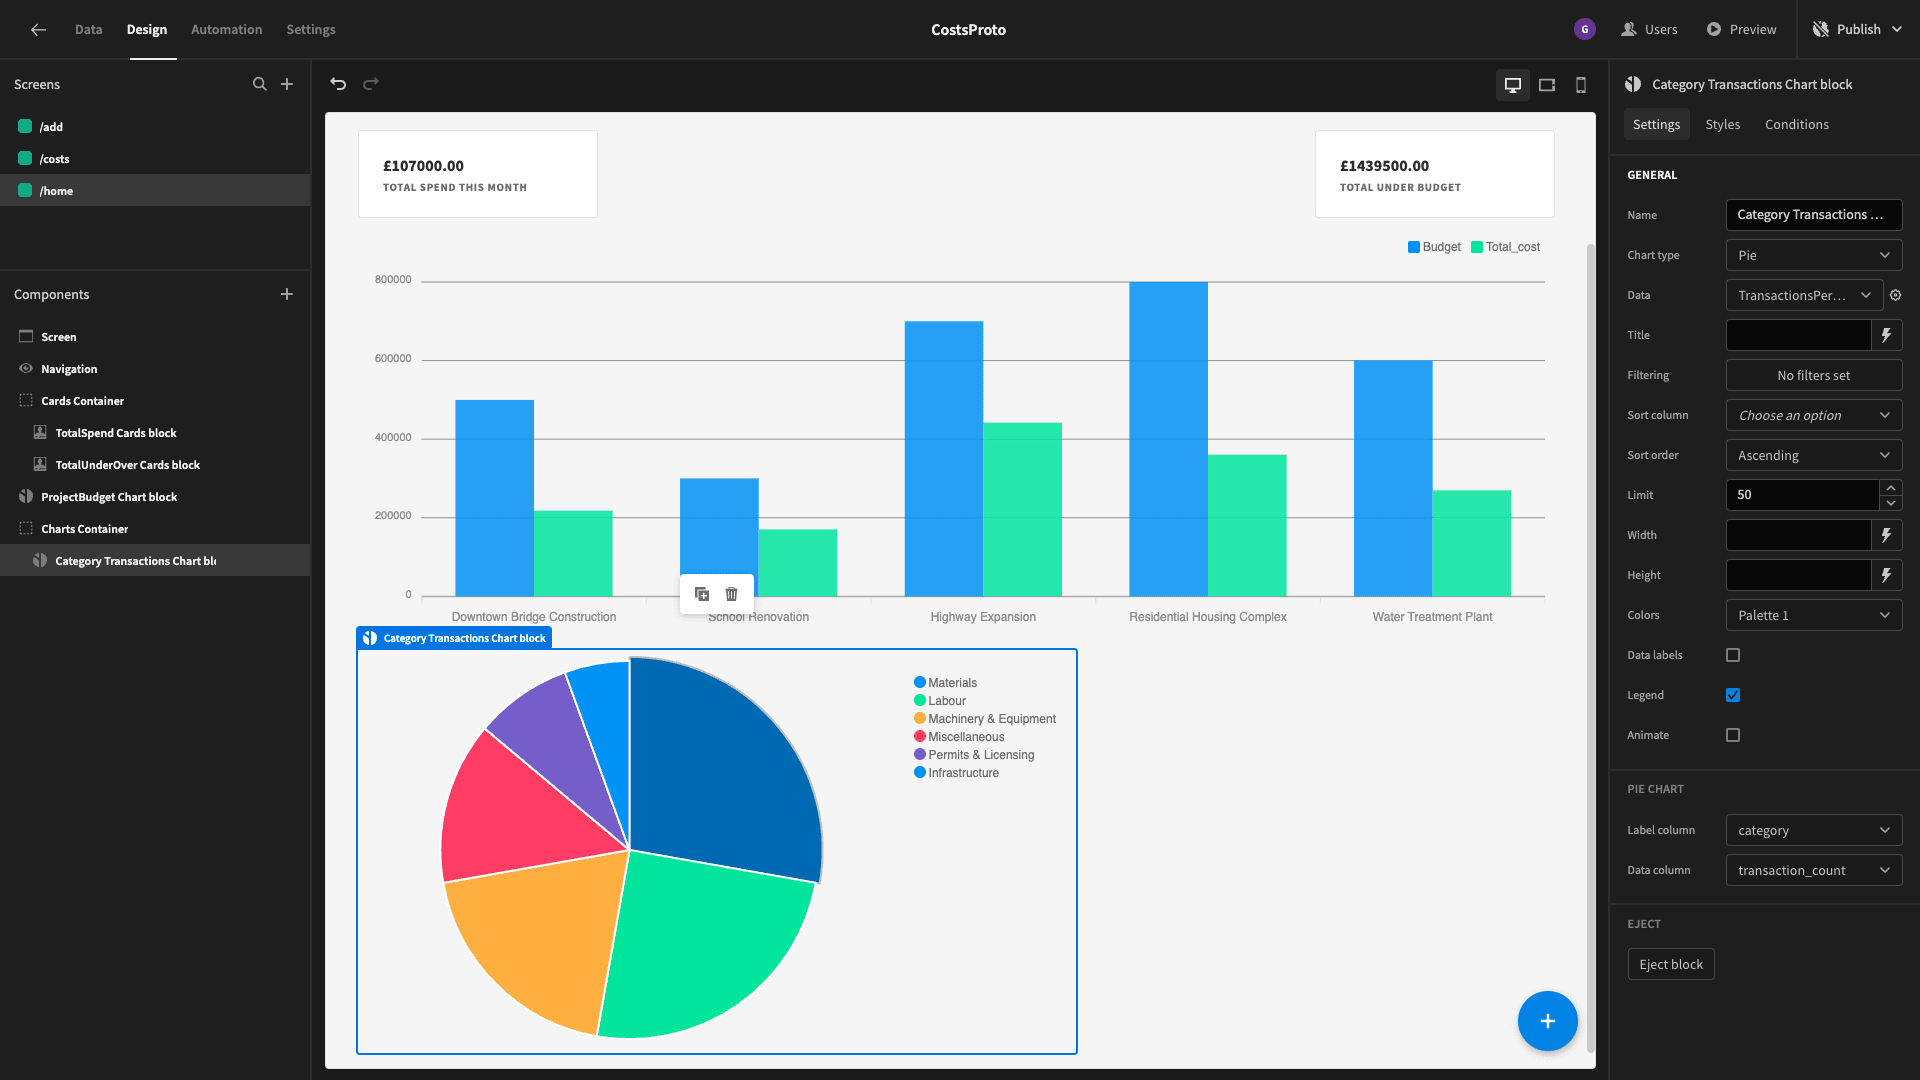
Task: Click the undo arrow icon
Action: tap(338, 84)
